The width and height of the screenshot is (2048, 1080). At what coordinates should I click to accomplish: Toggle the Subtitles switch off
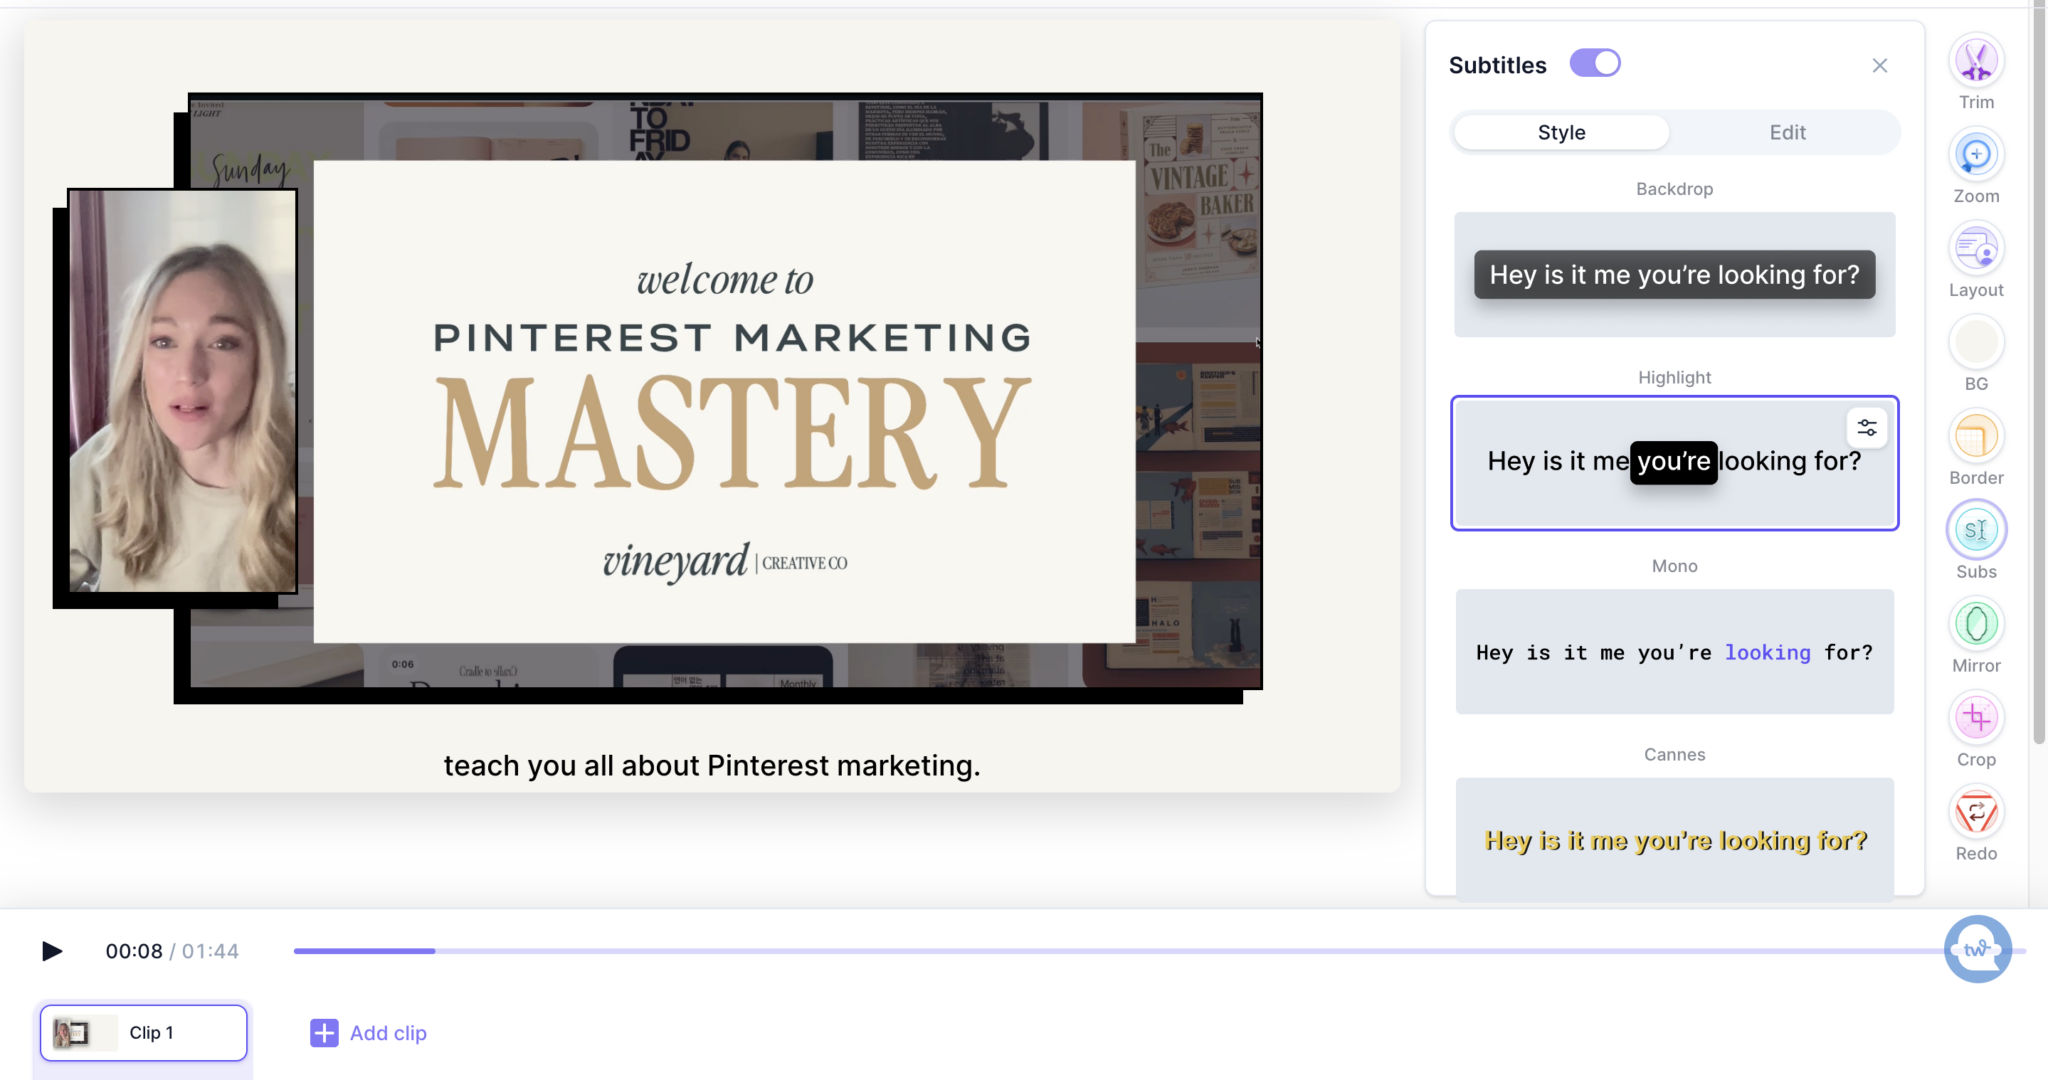1595,64
